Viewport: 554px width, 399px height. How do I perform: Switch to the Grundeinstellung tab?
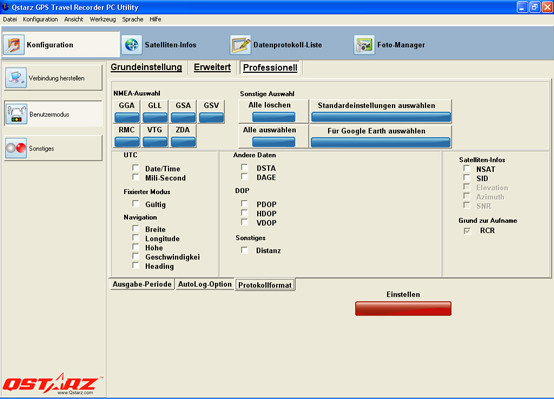pos(146,67)
